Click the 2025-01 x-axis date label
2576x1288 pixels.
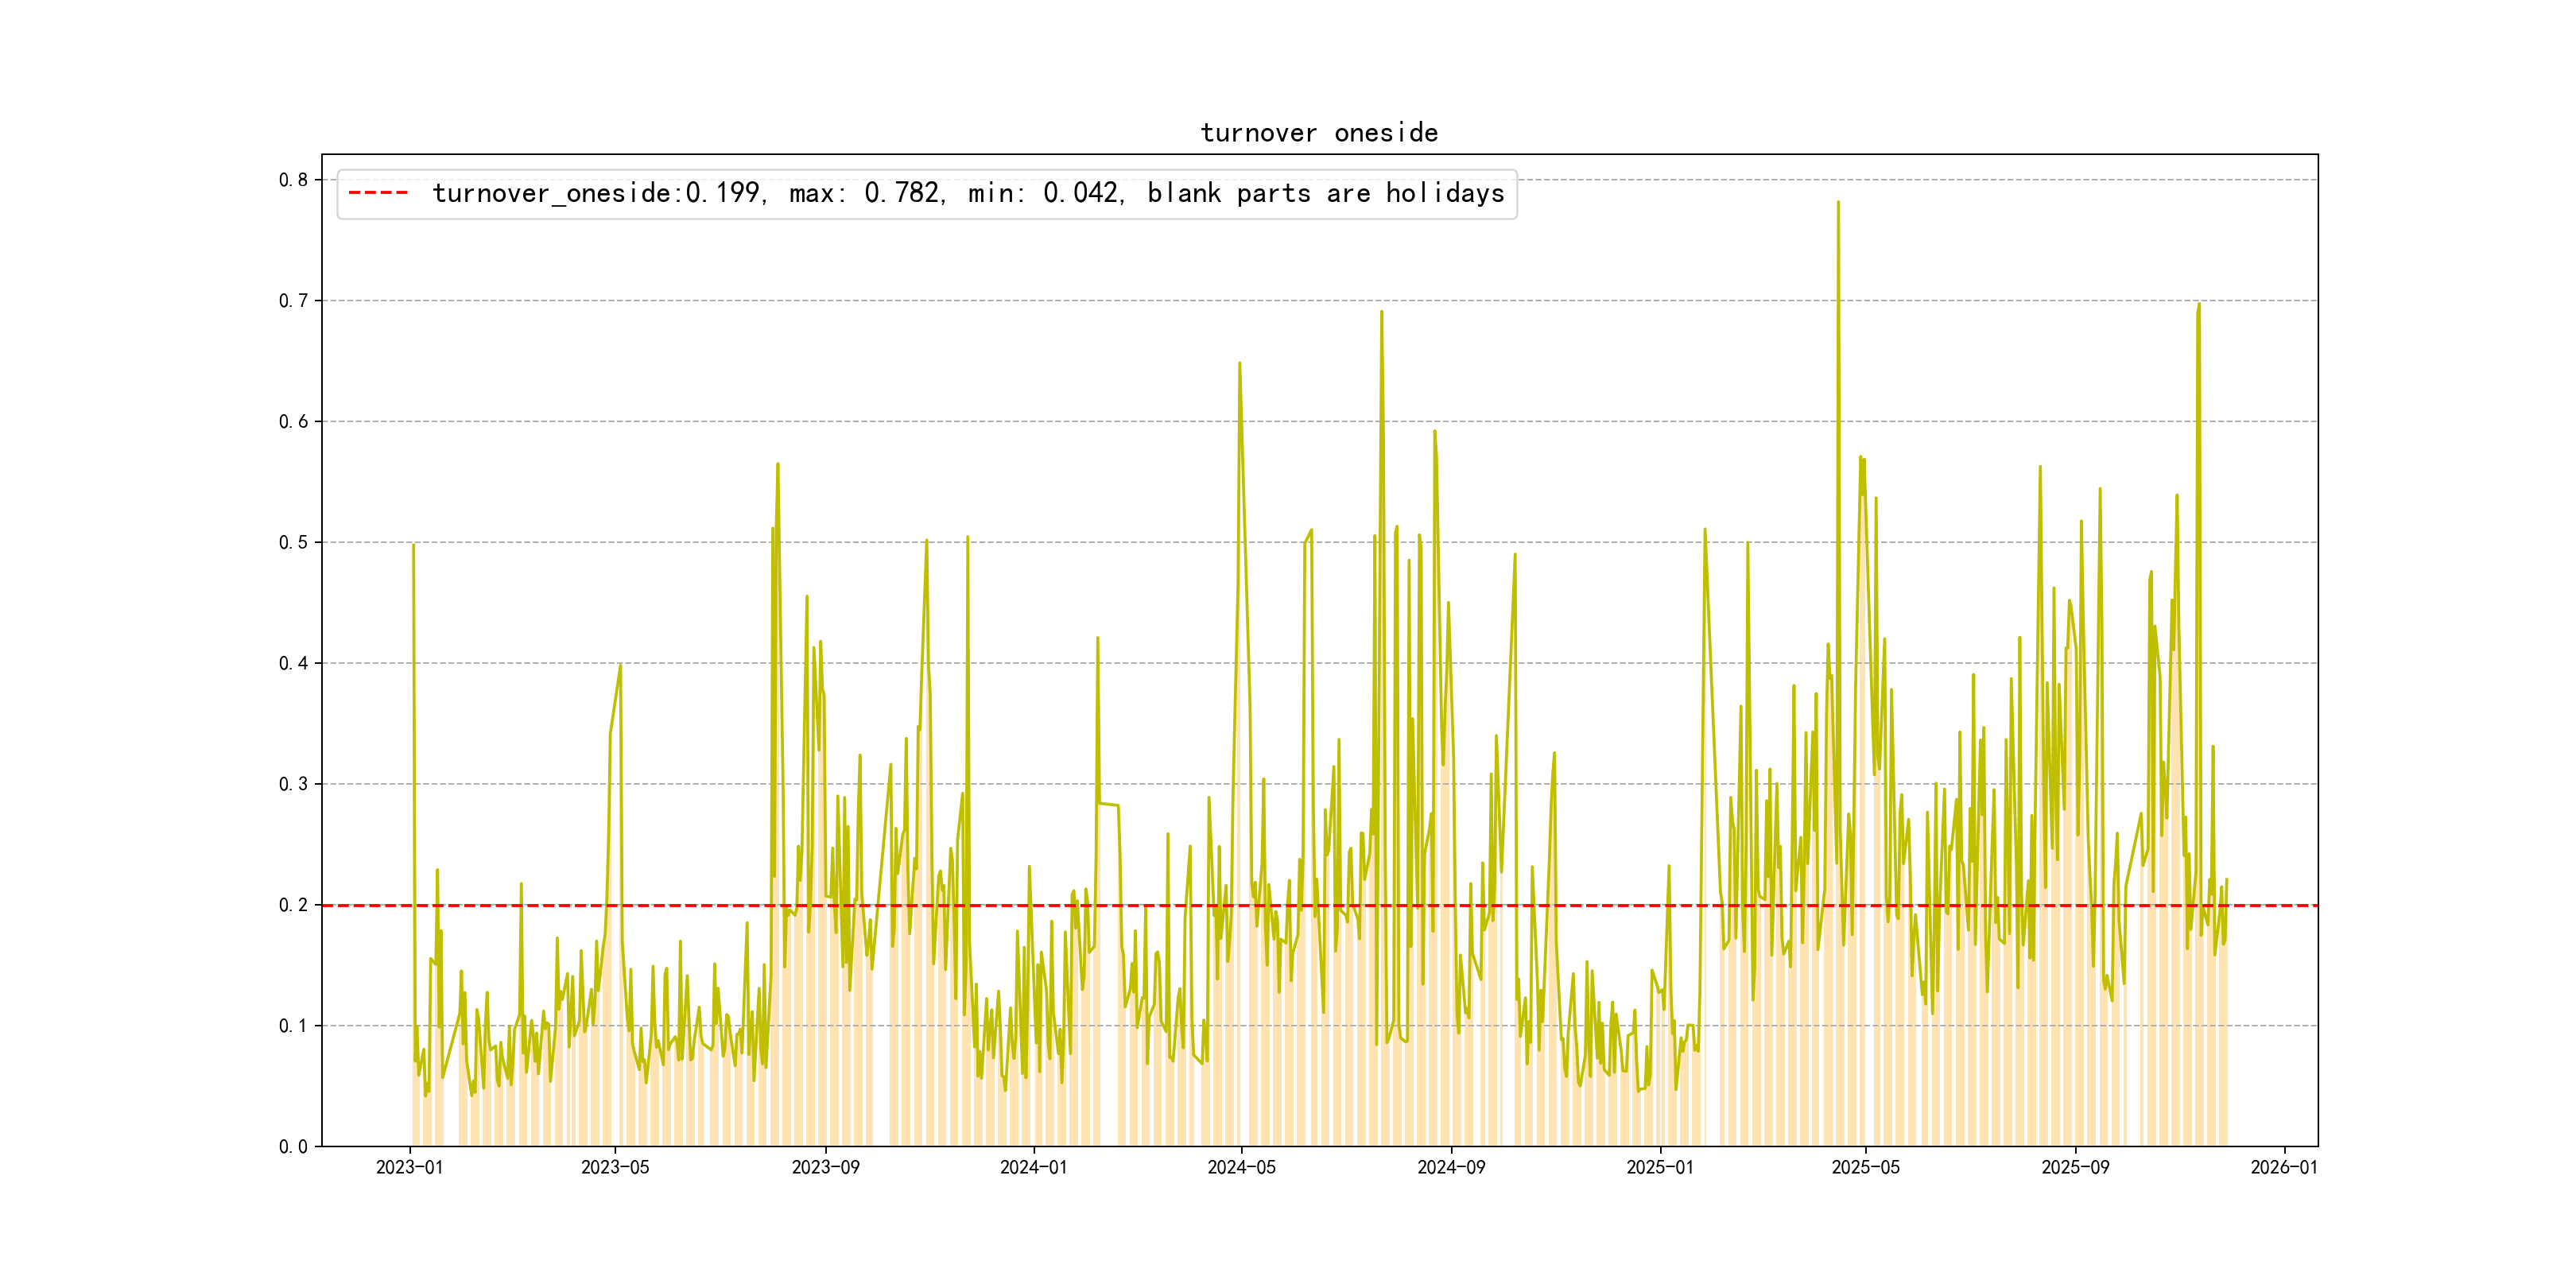tap(1660, 1168)
